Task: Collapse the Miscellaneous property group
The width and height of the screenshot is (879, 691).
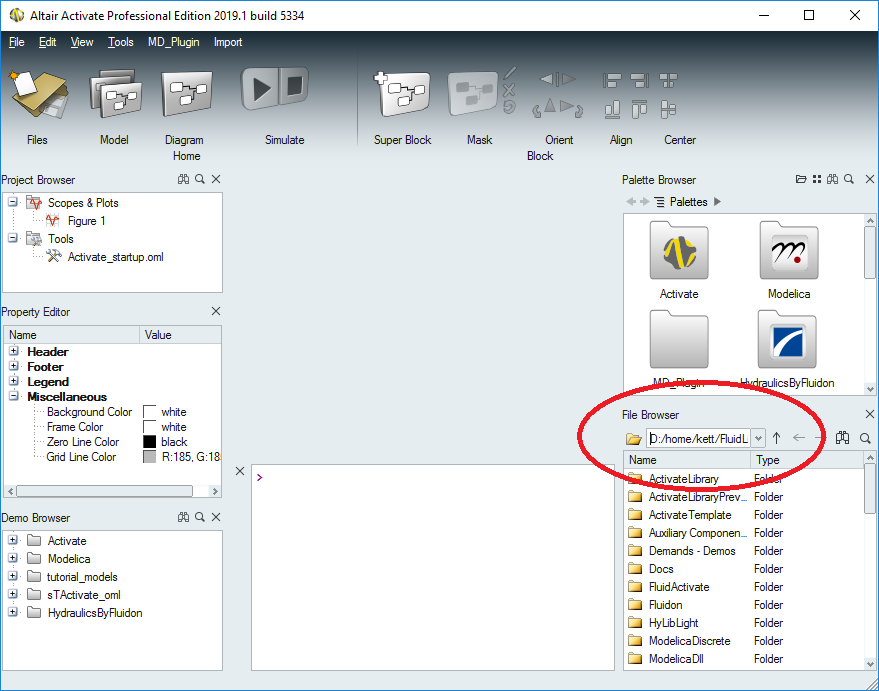Action: pos(13,396)
